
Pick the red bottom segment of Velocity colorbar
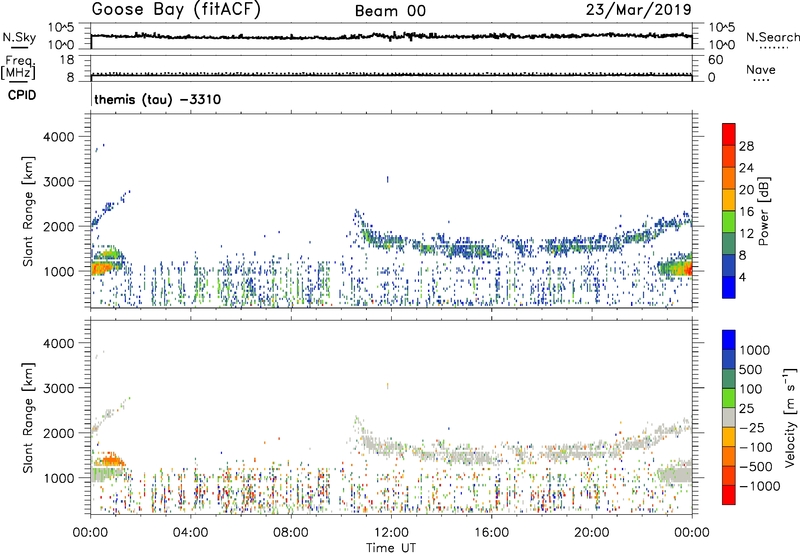tap(729, 495)
